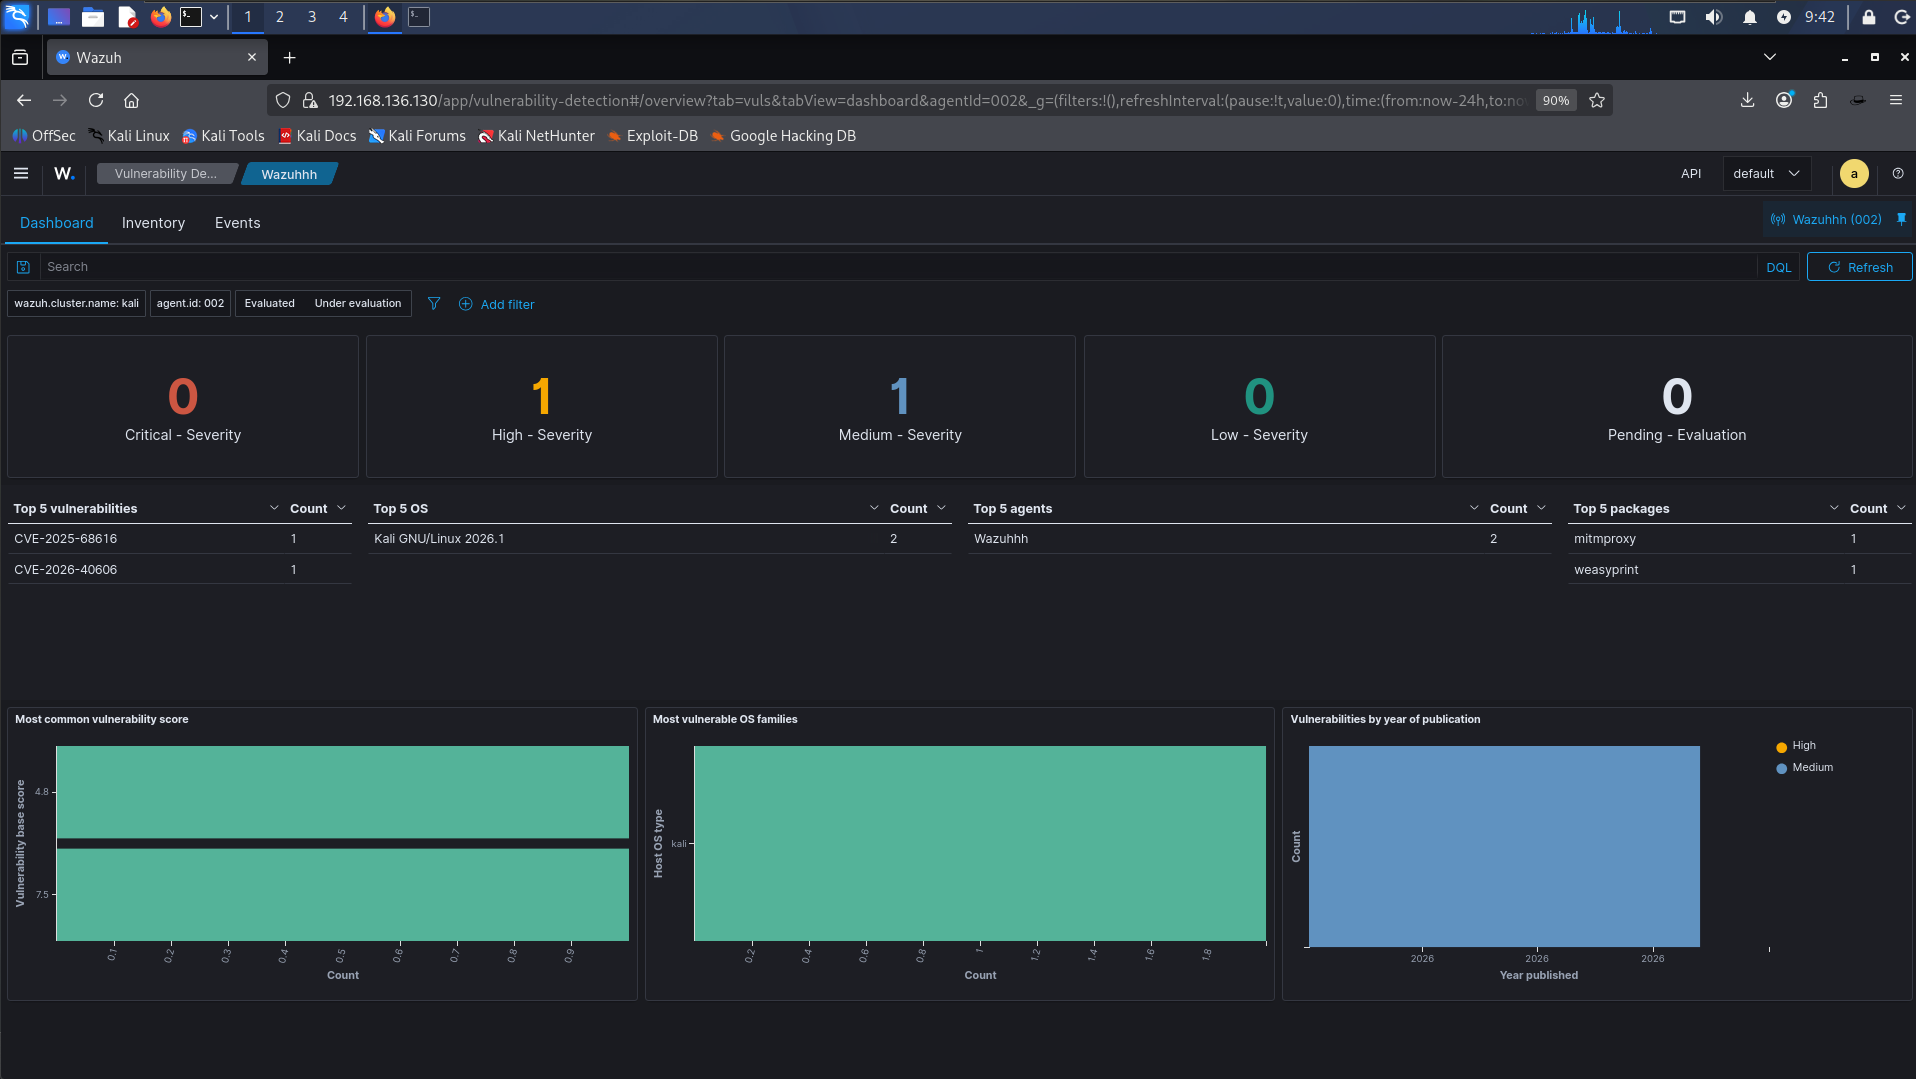
Task: Open the user avatar menu
Action: (1854, 173)
